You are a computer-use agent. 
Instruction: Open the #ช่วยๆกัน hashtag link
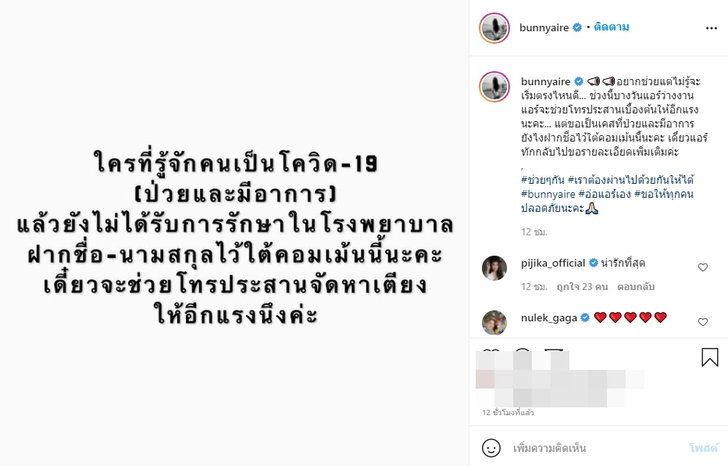coord(542,180)
